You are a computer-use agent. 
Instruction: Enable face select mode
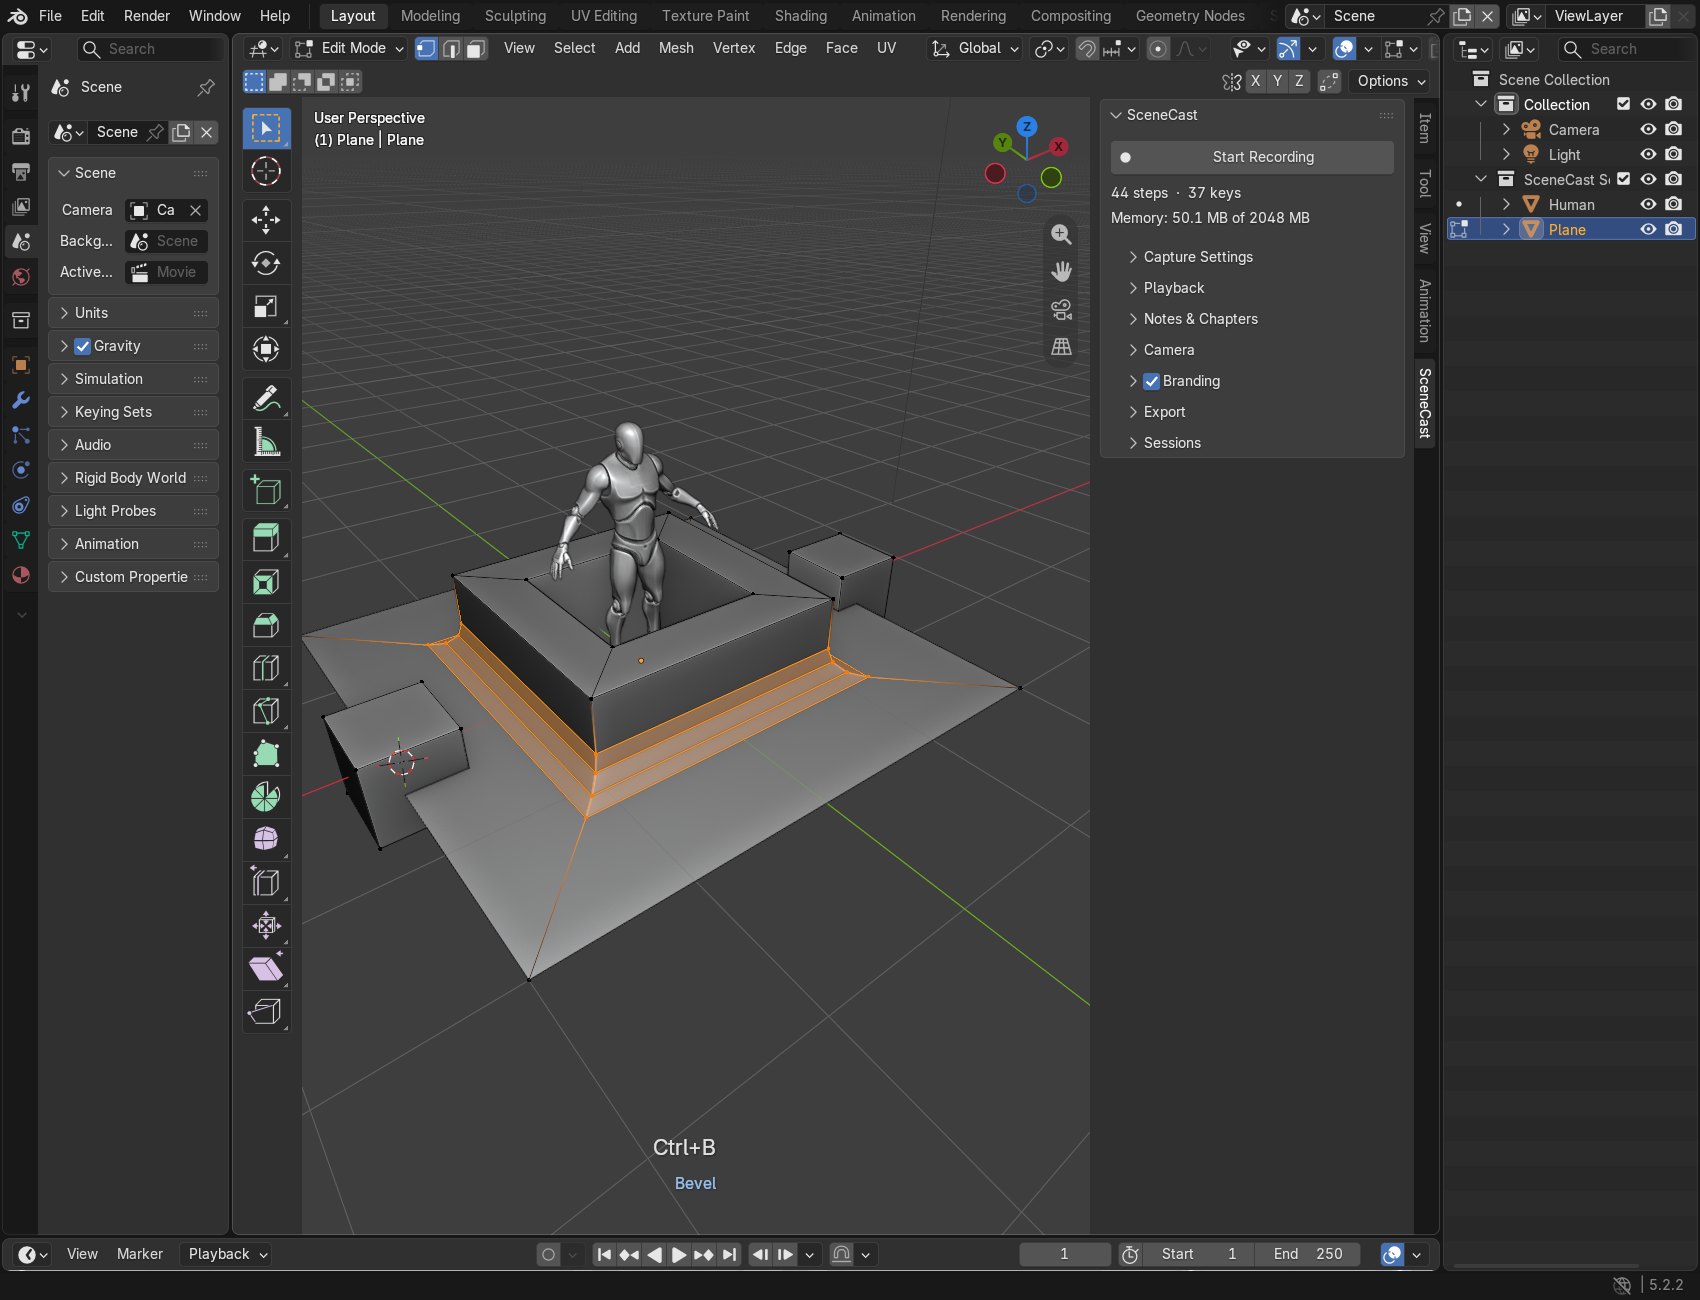coord(477,48)
